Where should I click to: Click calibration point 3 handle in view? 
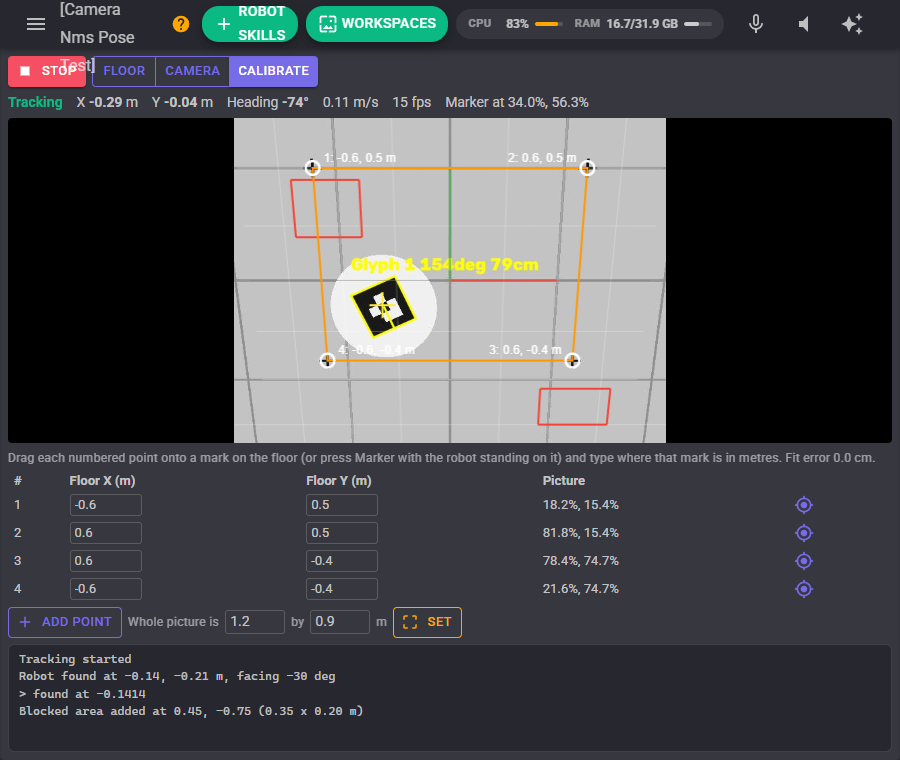pos(572,360)
